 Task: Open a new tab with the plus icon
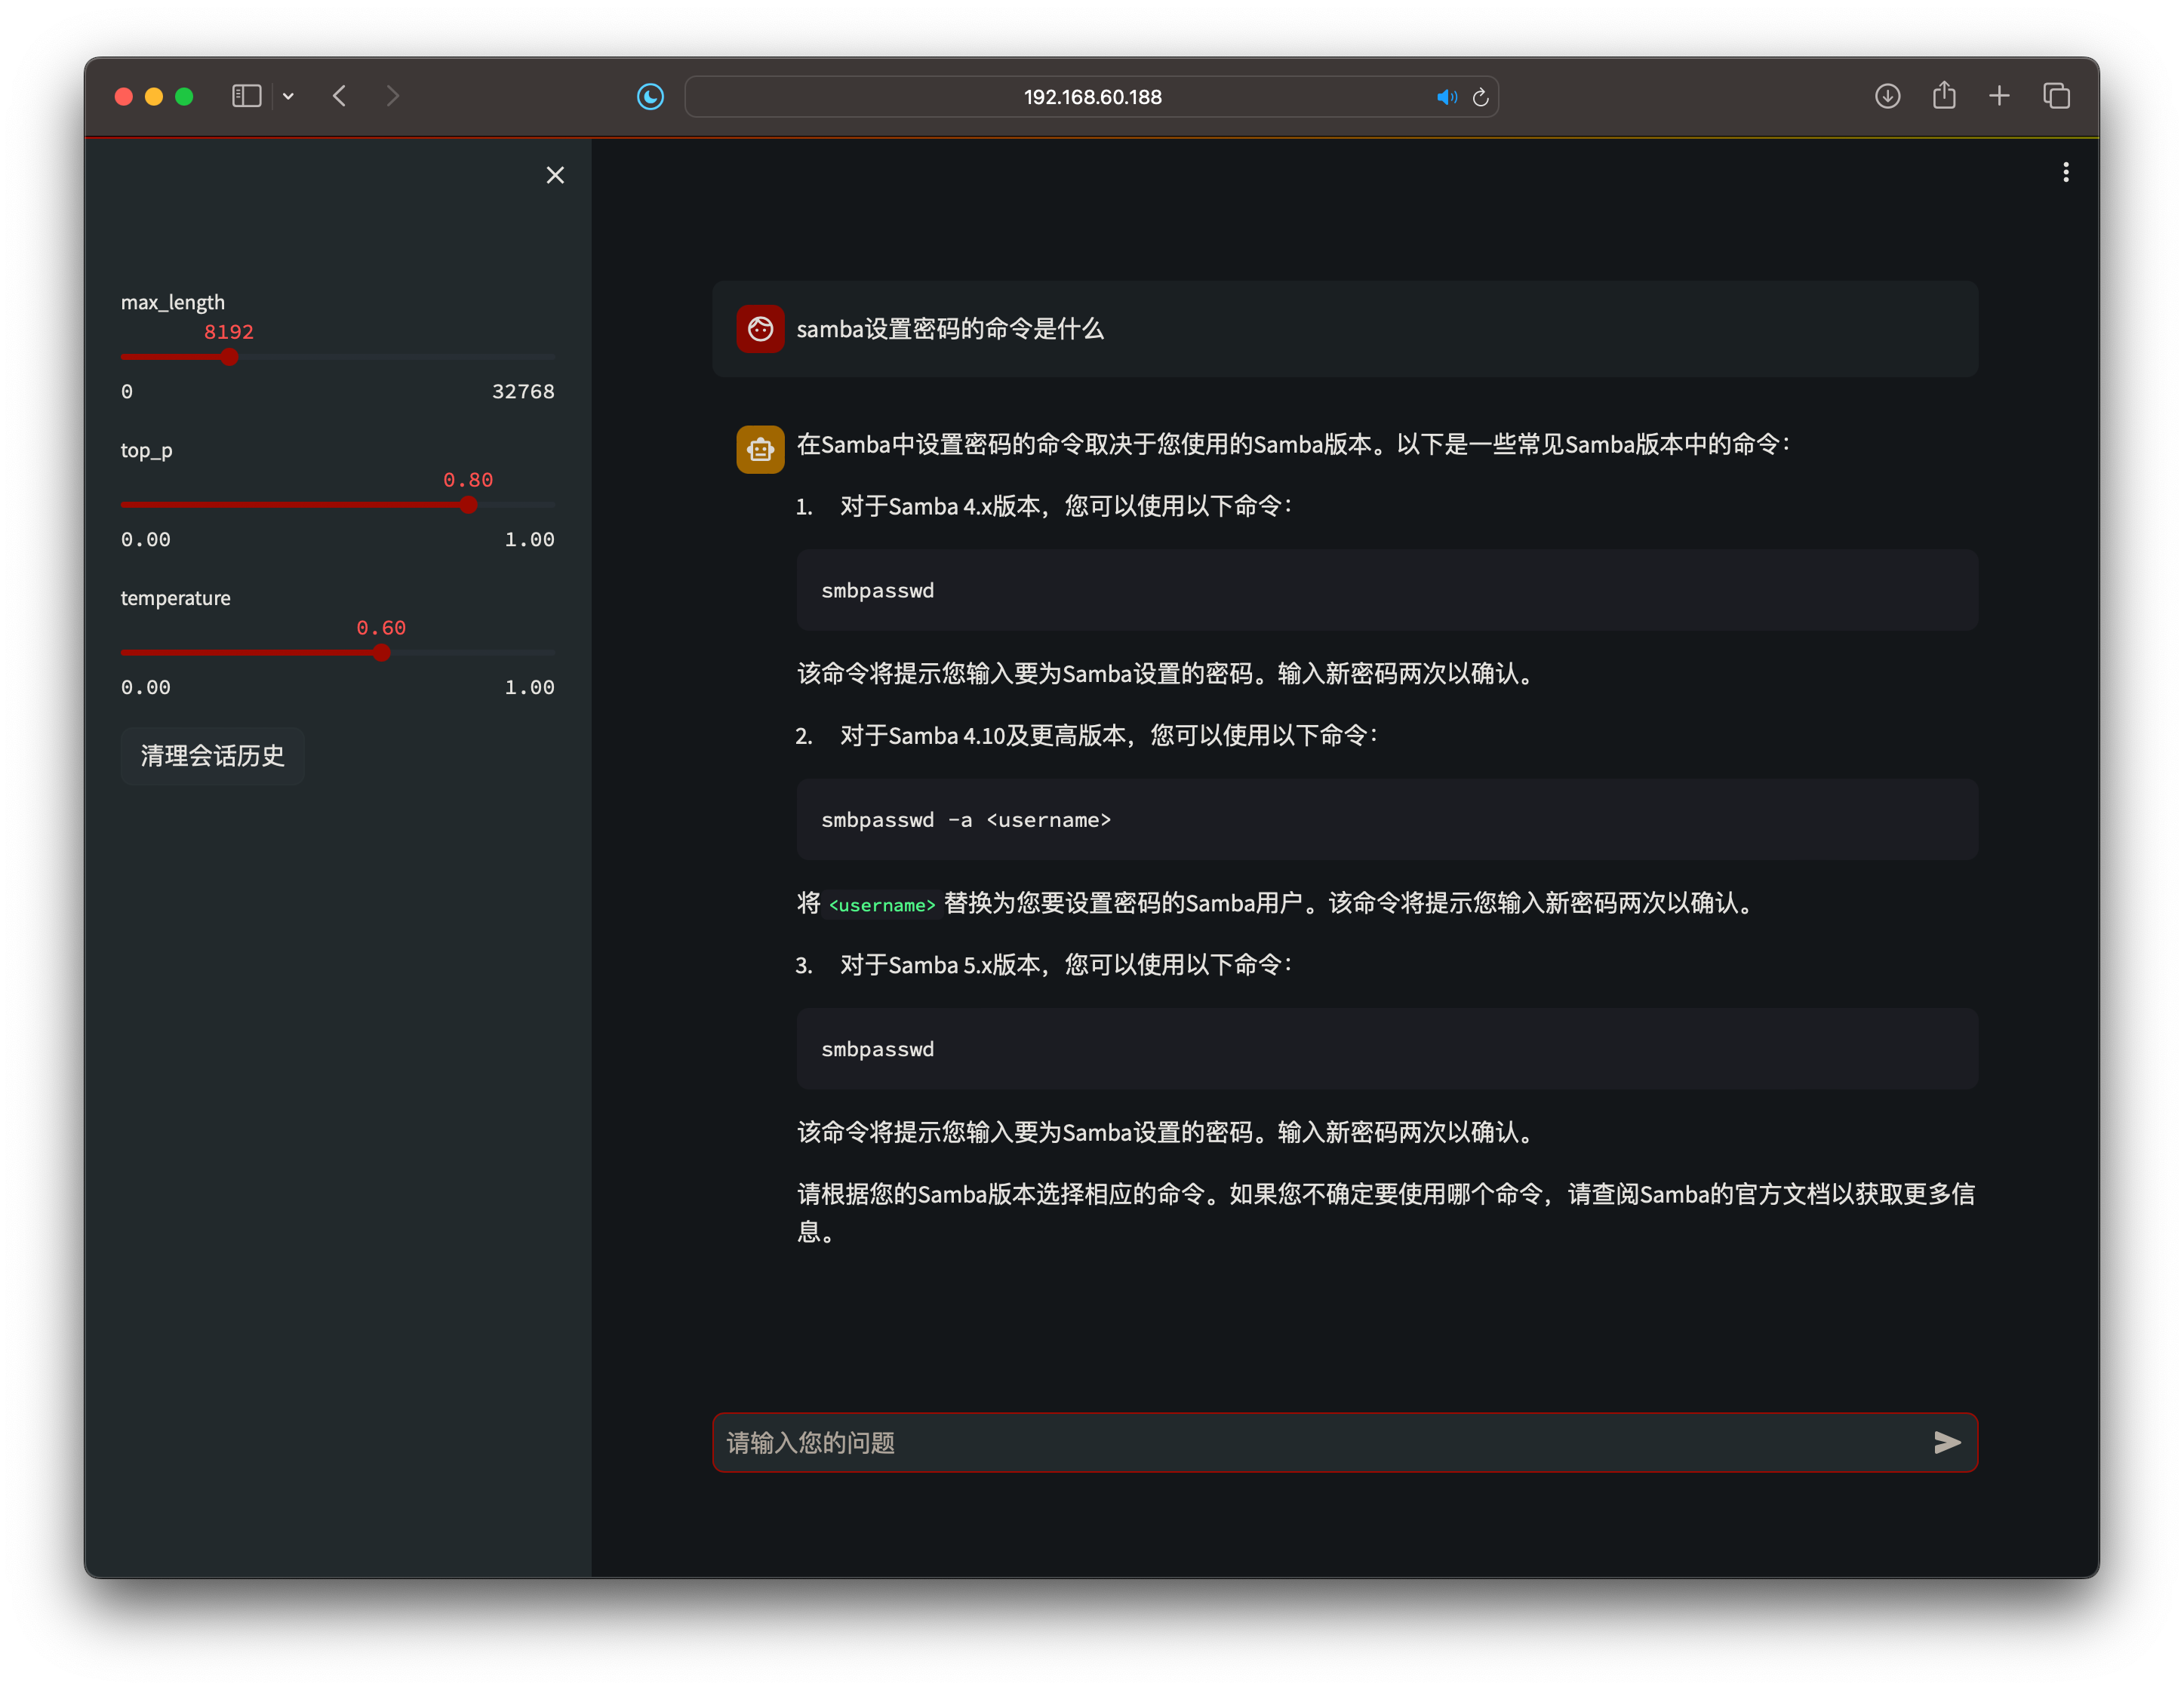coord(2000,95)
